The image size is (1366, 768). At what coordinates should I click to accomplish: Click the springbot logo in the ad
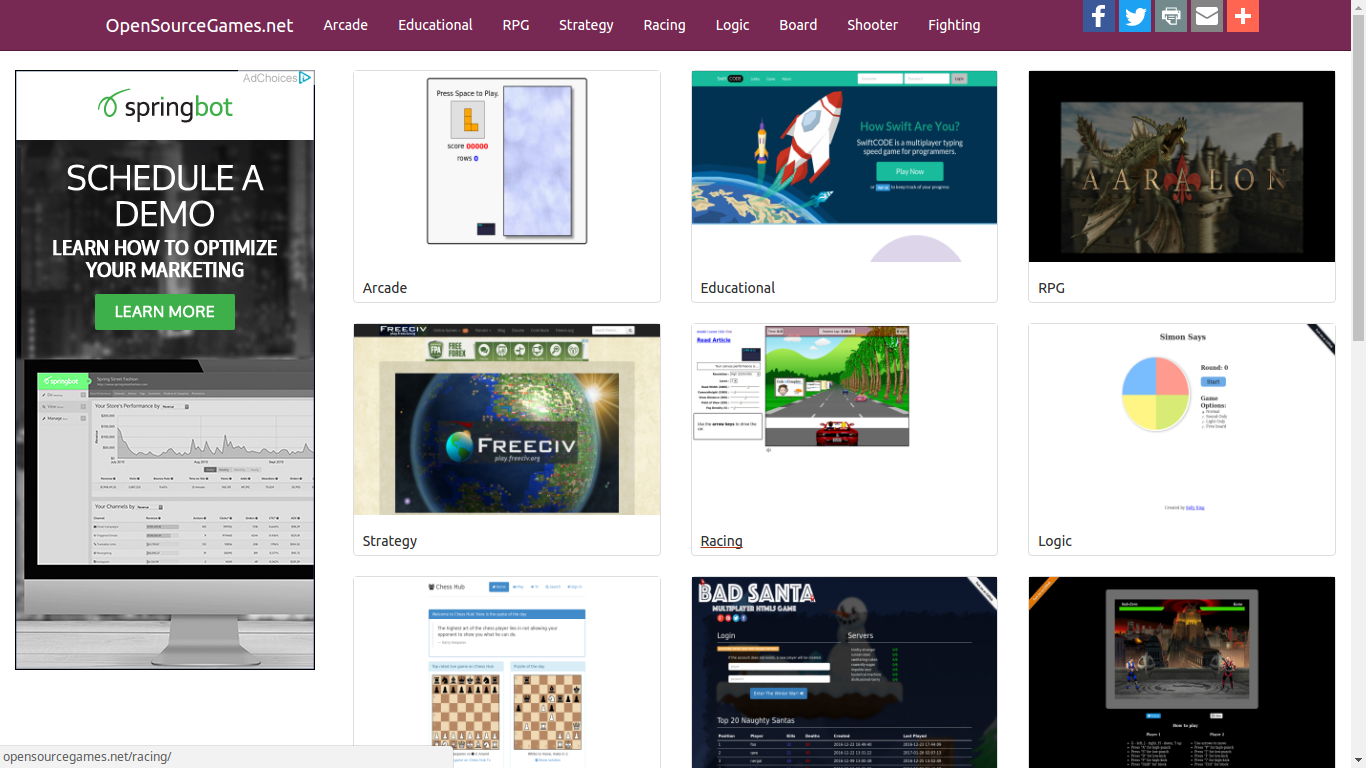(165, 105)
